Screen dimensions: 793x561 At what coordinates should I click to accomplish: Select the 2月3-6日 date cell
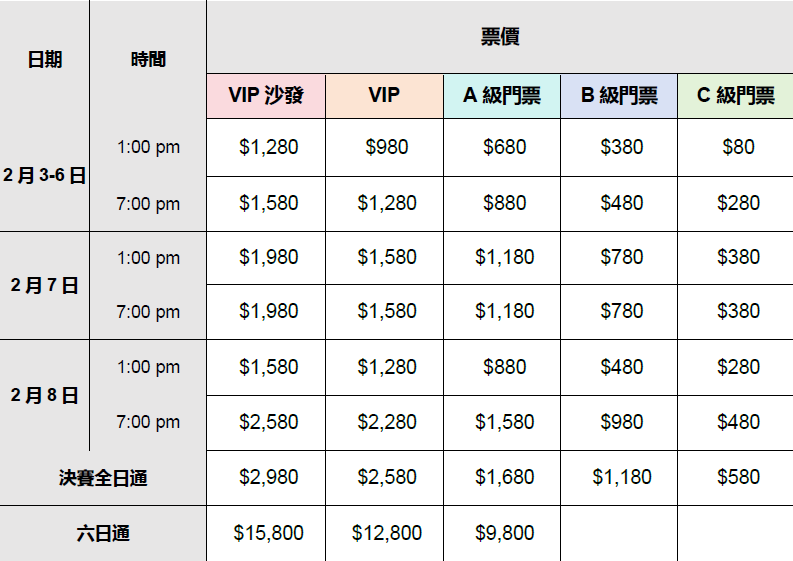[45, 175]
